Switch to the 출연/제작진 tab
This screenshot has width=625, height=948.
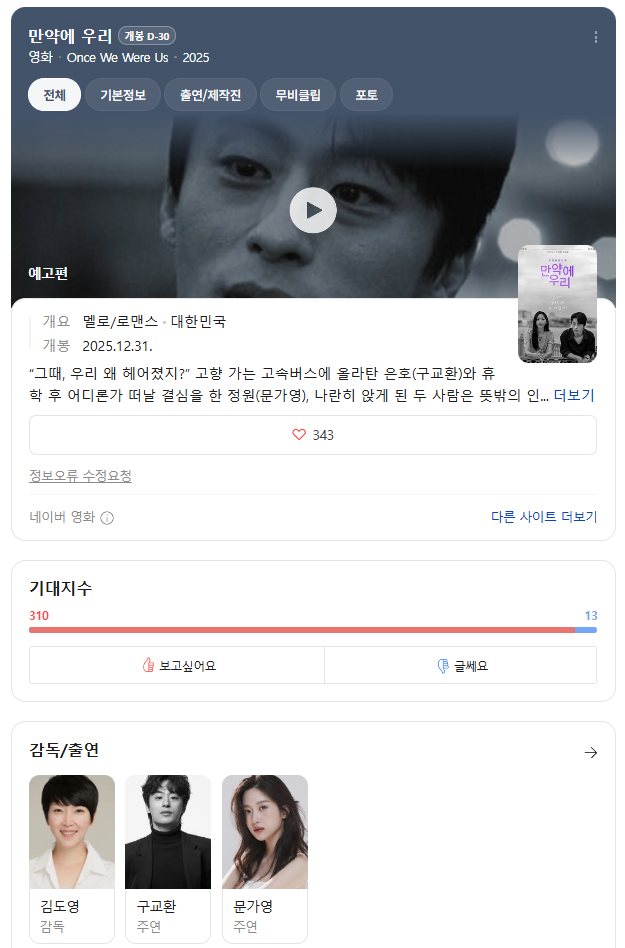click(x=210, y=95)
